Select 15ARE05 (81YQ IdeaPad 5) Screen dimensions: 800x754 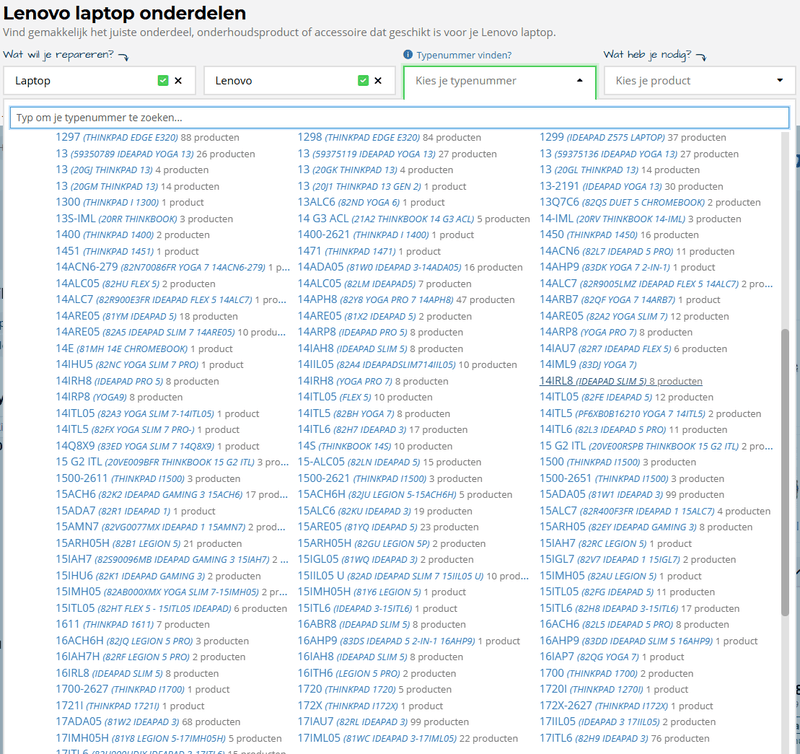(388, 527)
